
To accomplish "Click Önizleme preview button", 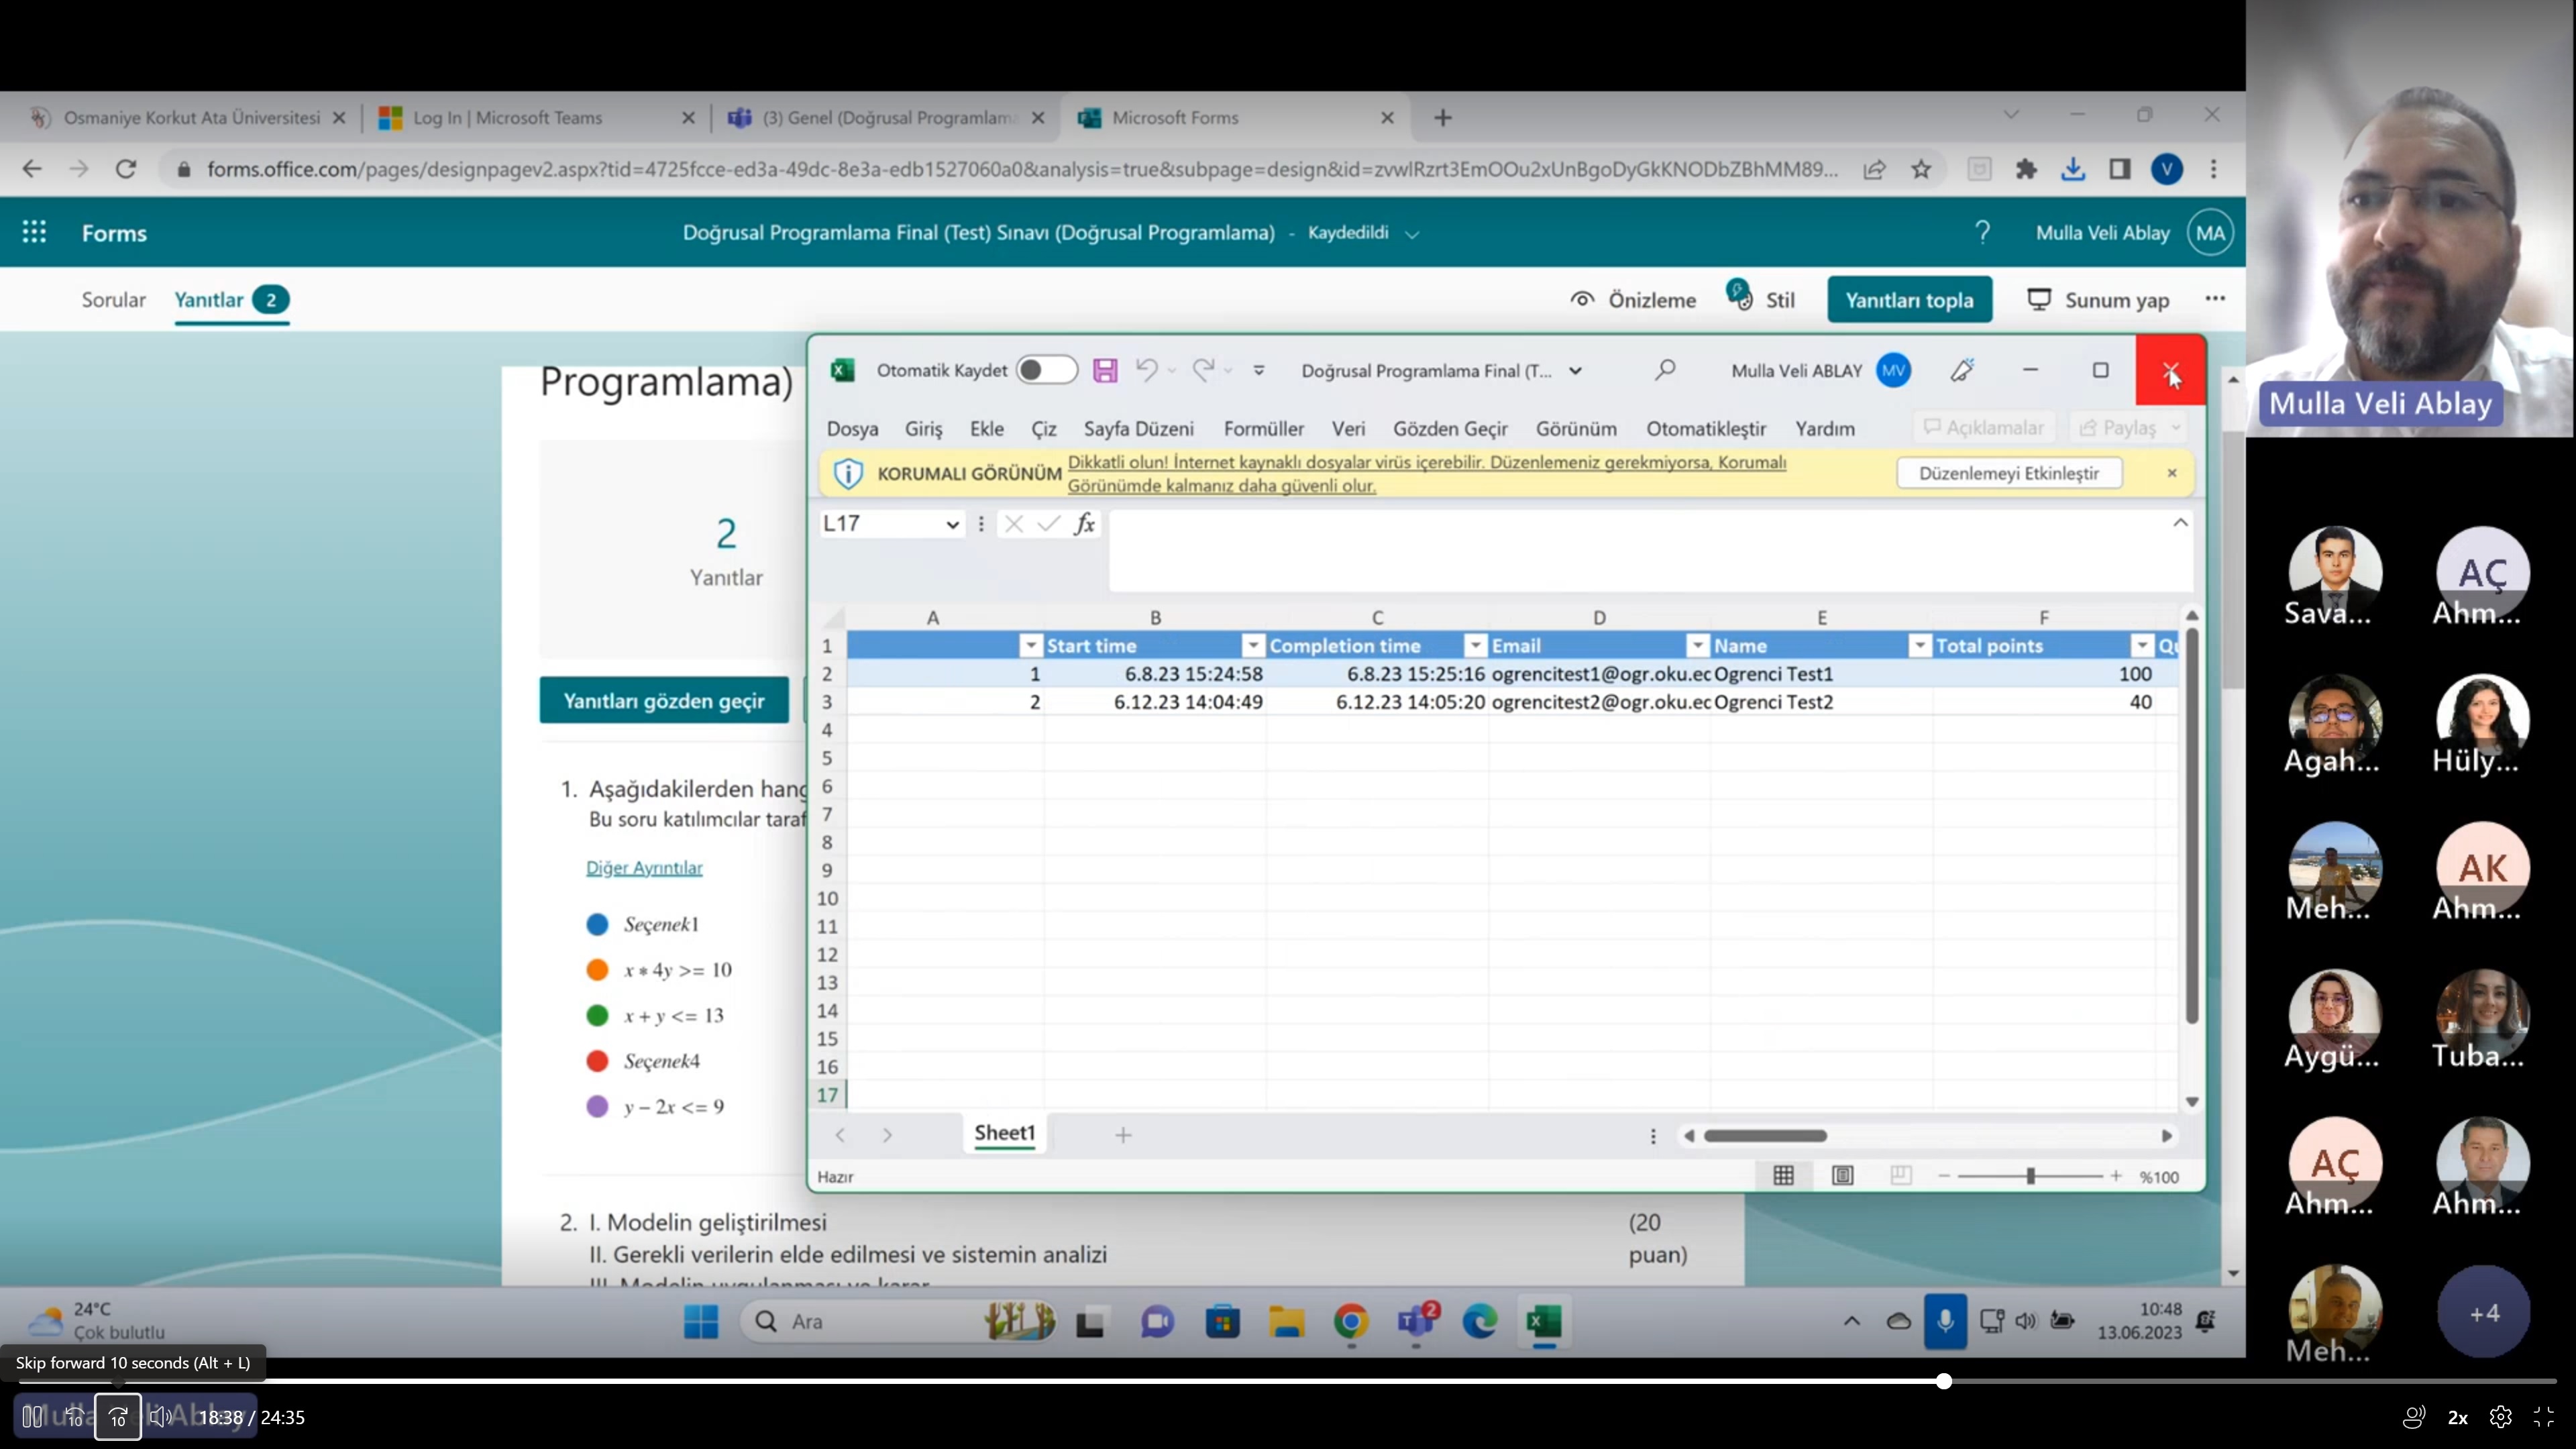I will click(1633, 299).
